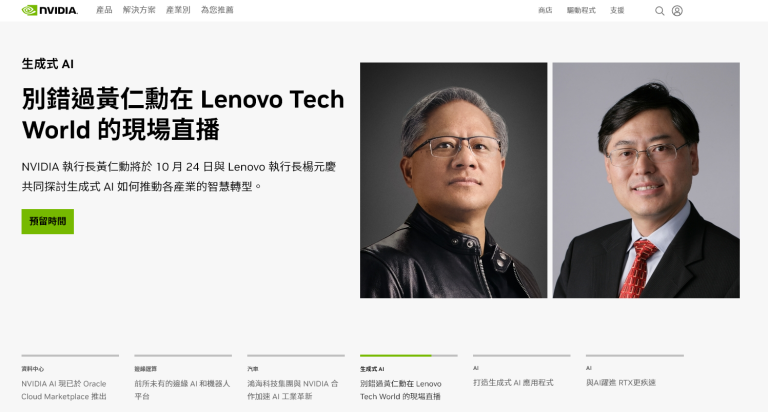
Task: Click the green 預留時間 button
Action: (48, 221)
